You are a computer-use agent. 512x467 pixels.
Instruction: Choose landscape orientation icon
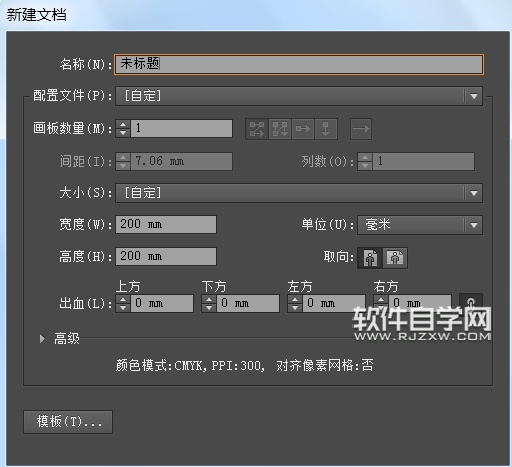pyautogui.click(x=395, y=258)
